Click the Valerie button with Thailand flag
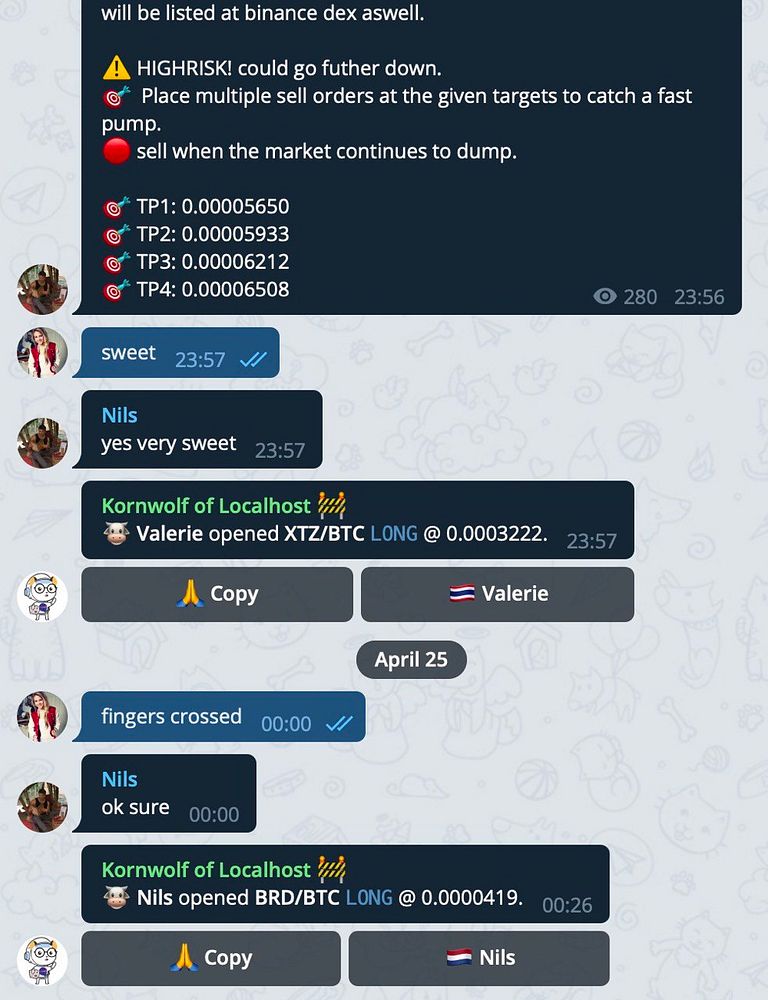The image size is (768, 1000). (x=498, y=594)
